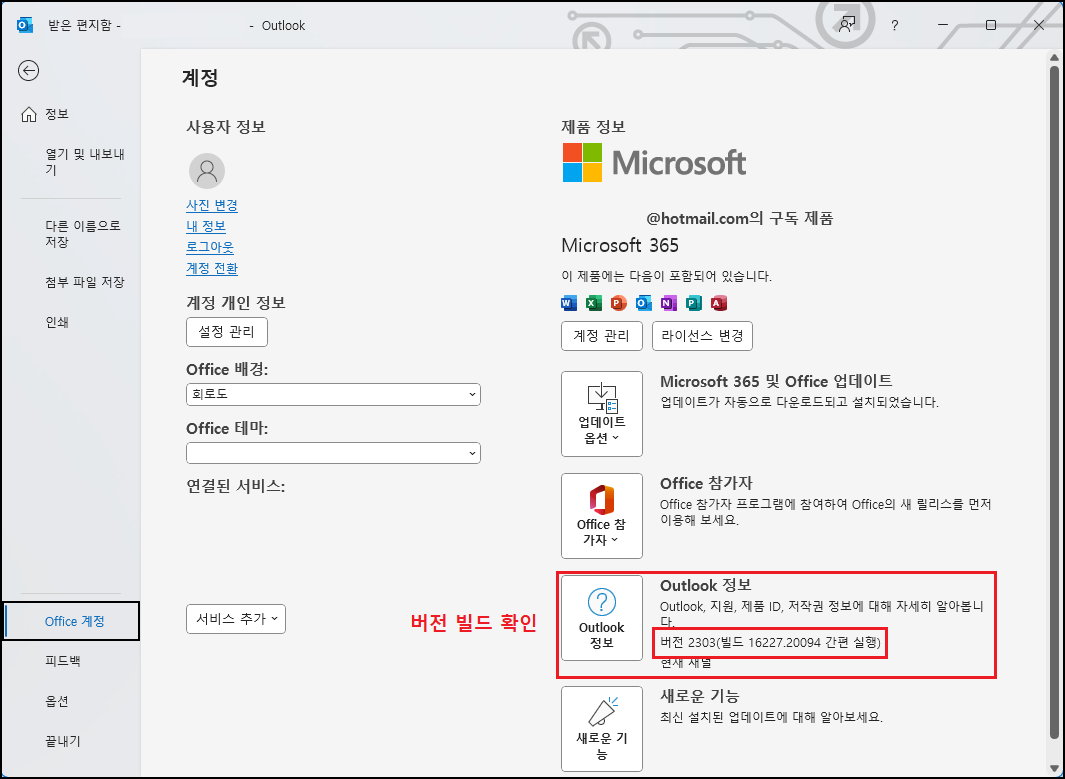Click the 제품 정보 heading

click(593, 127)
